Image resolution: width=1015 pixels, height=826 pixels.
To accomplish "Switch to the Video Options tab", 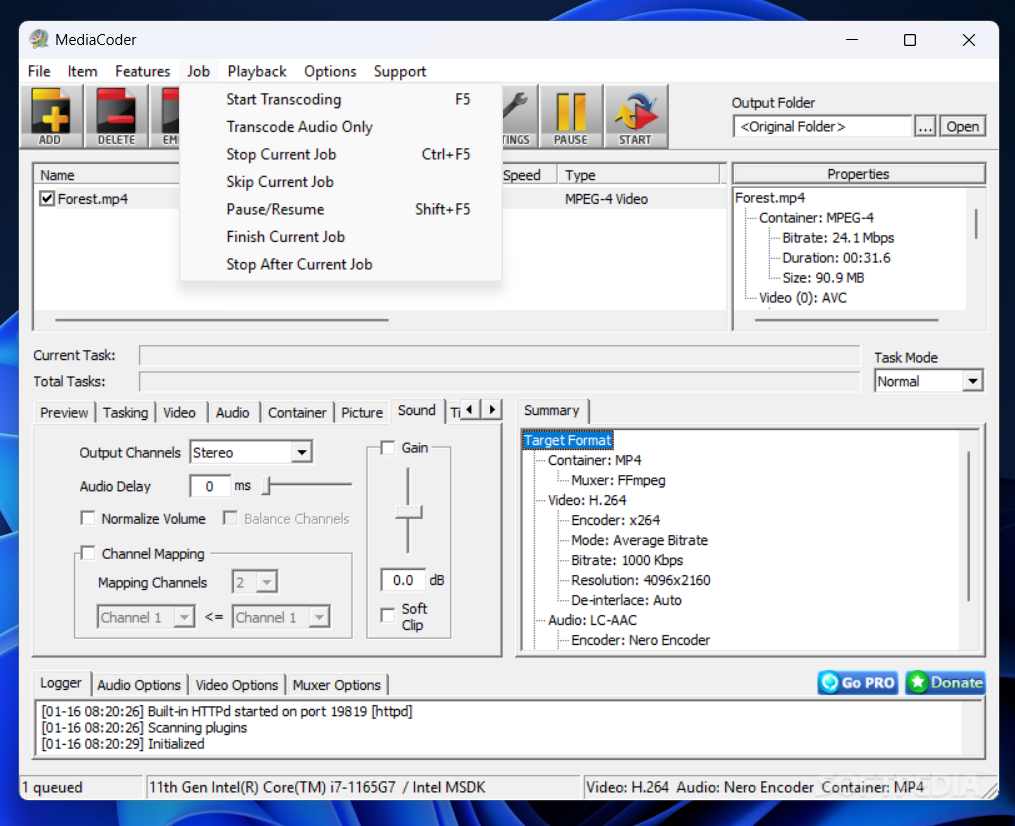I will [236, 685].
